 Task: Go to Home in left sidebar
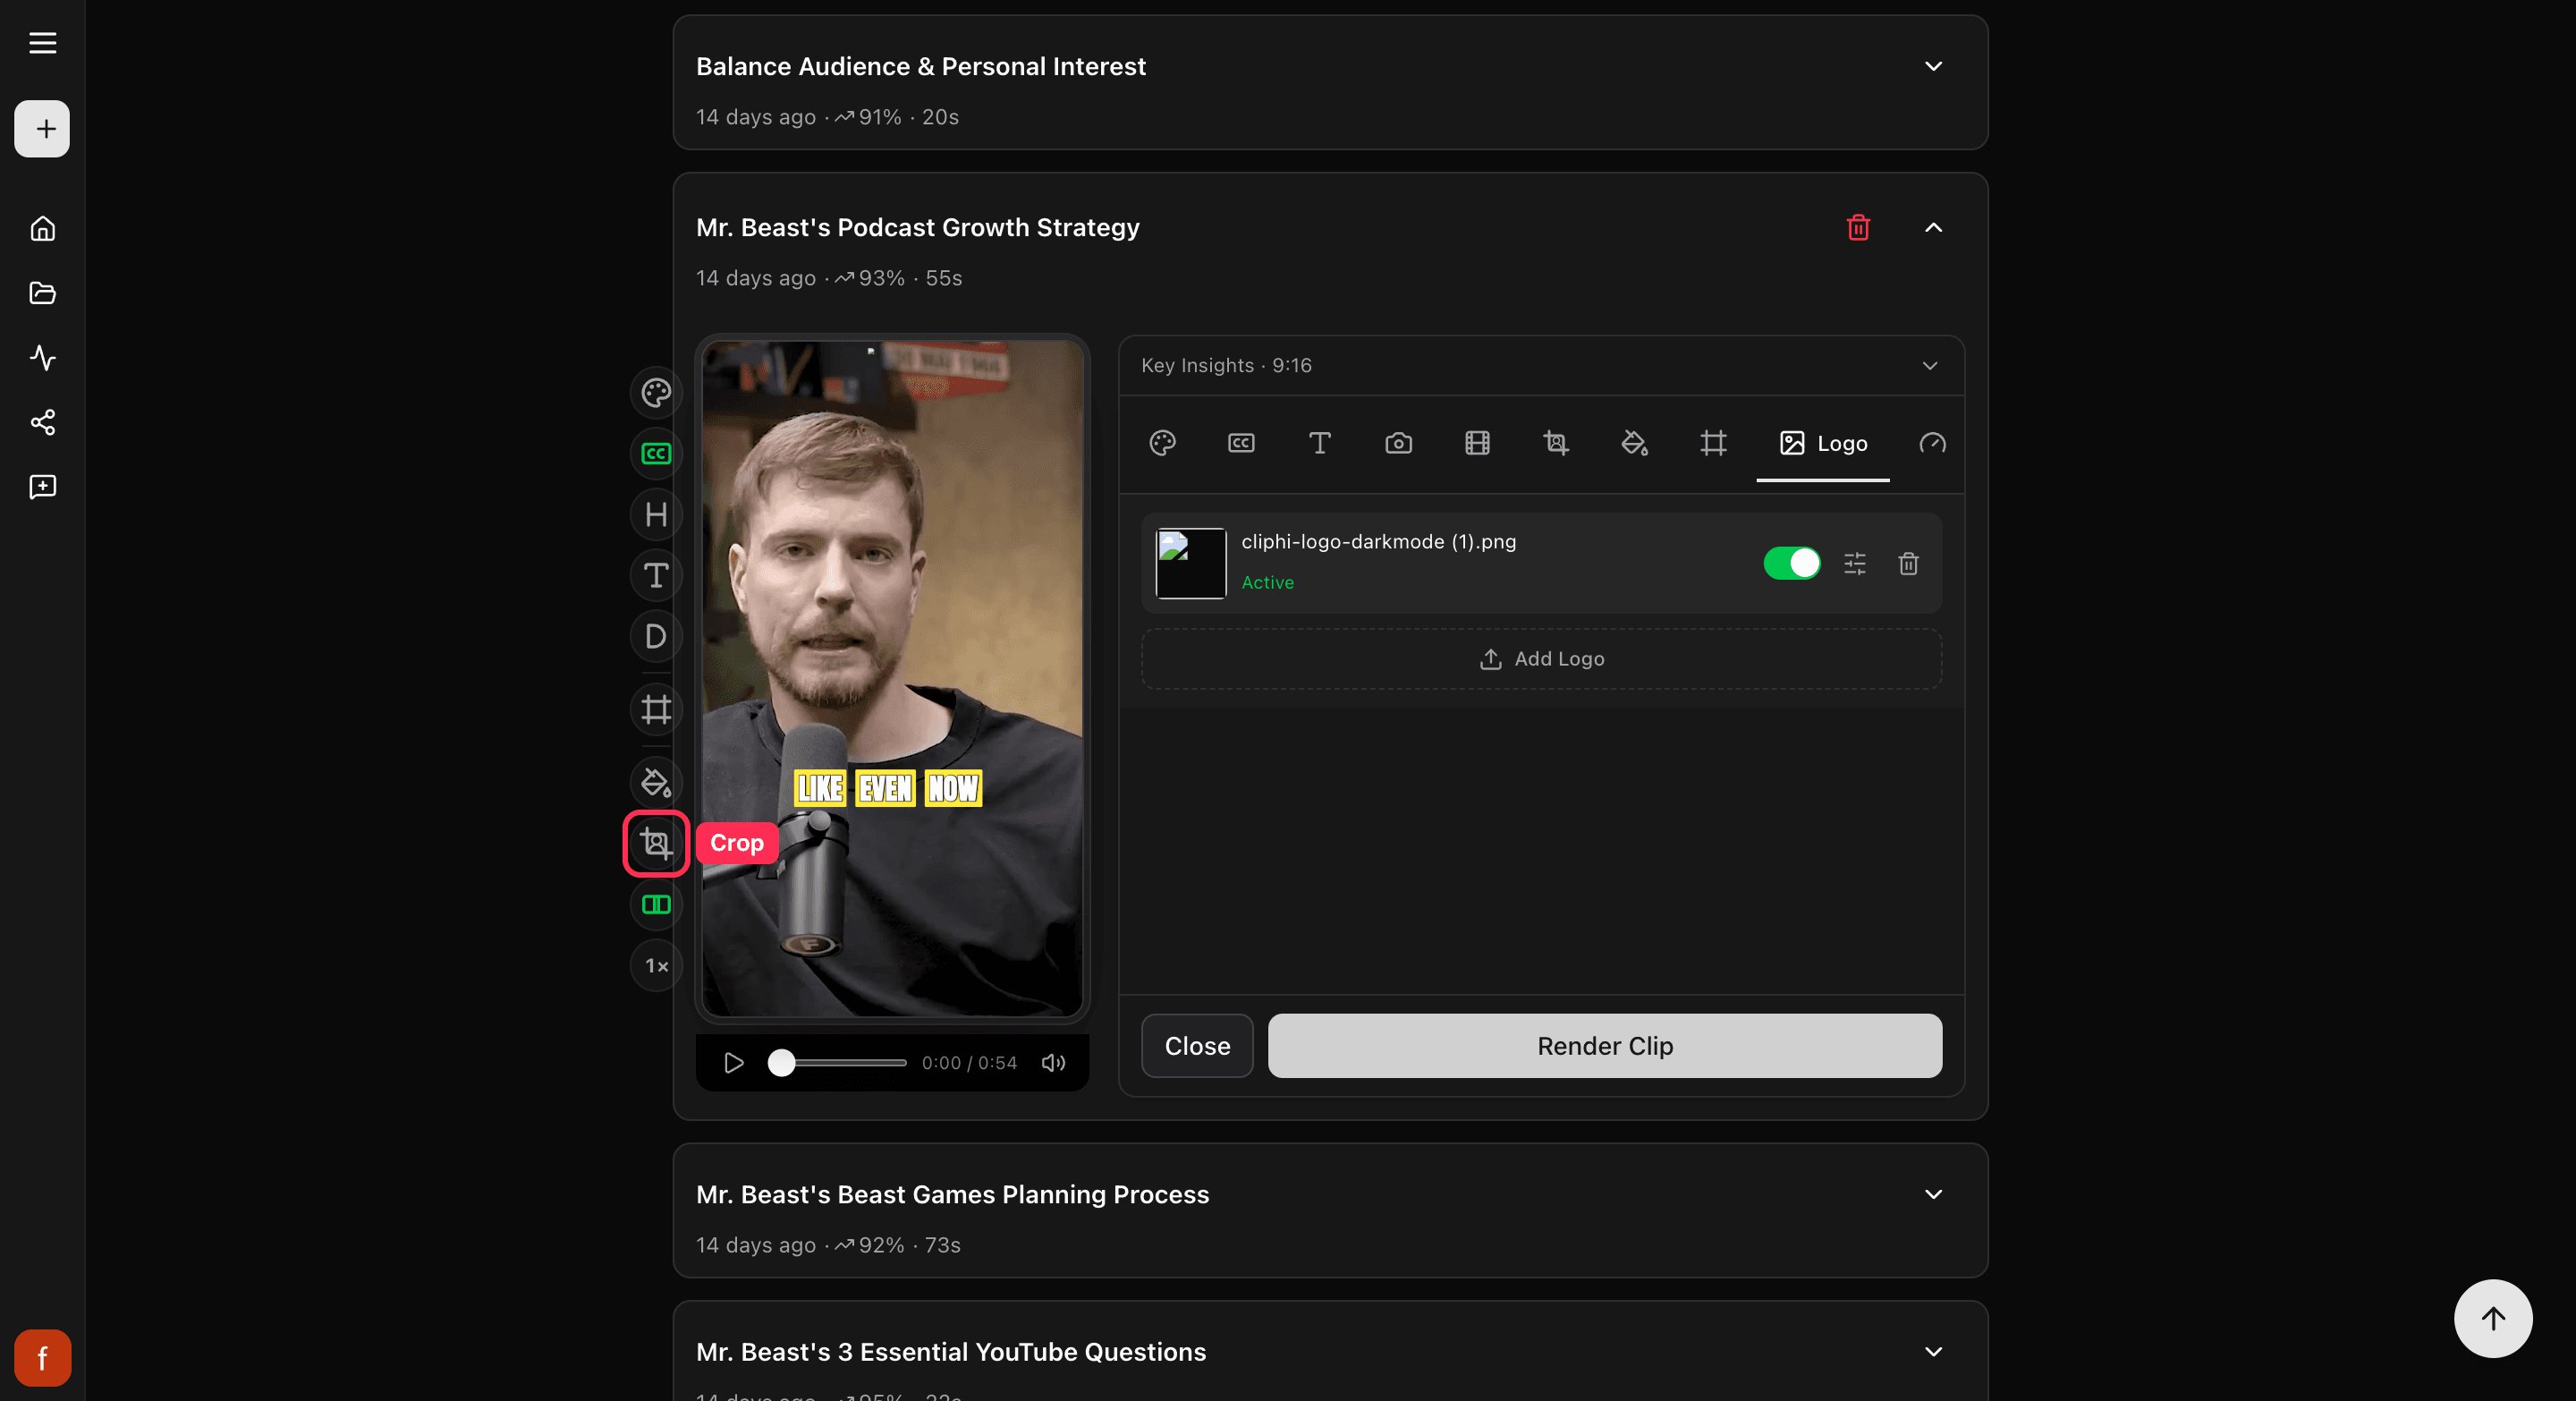coord(42,228)
